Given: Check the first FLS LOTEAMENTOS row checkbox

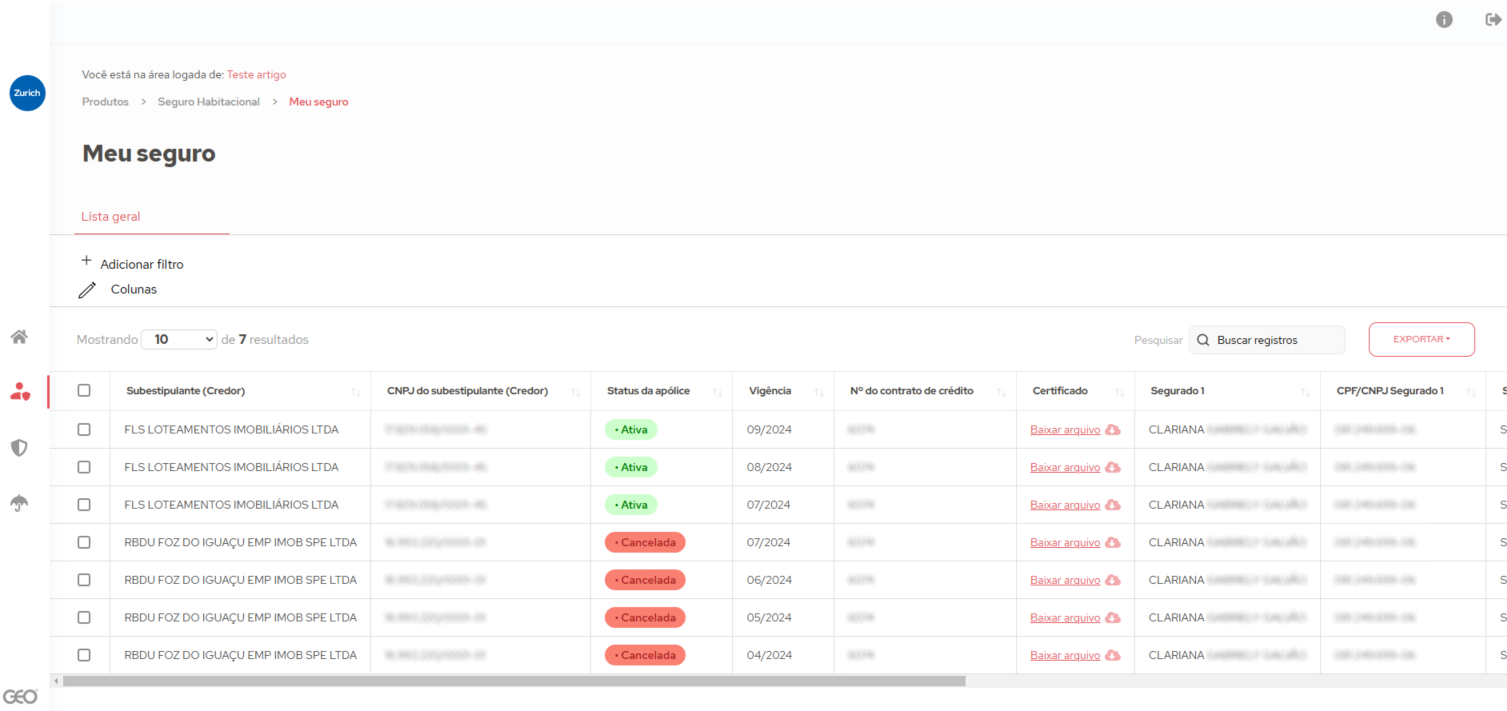Looking at the screenshot, I should (84, 430).
